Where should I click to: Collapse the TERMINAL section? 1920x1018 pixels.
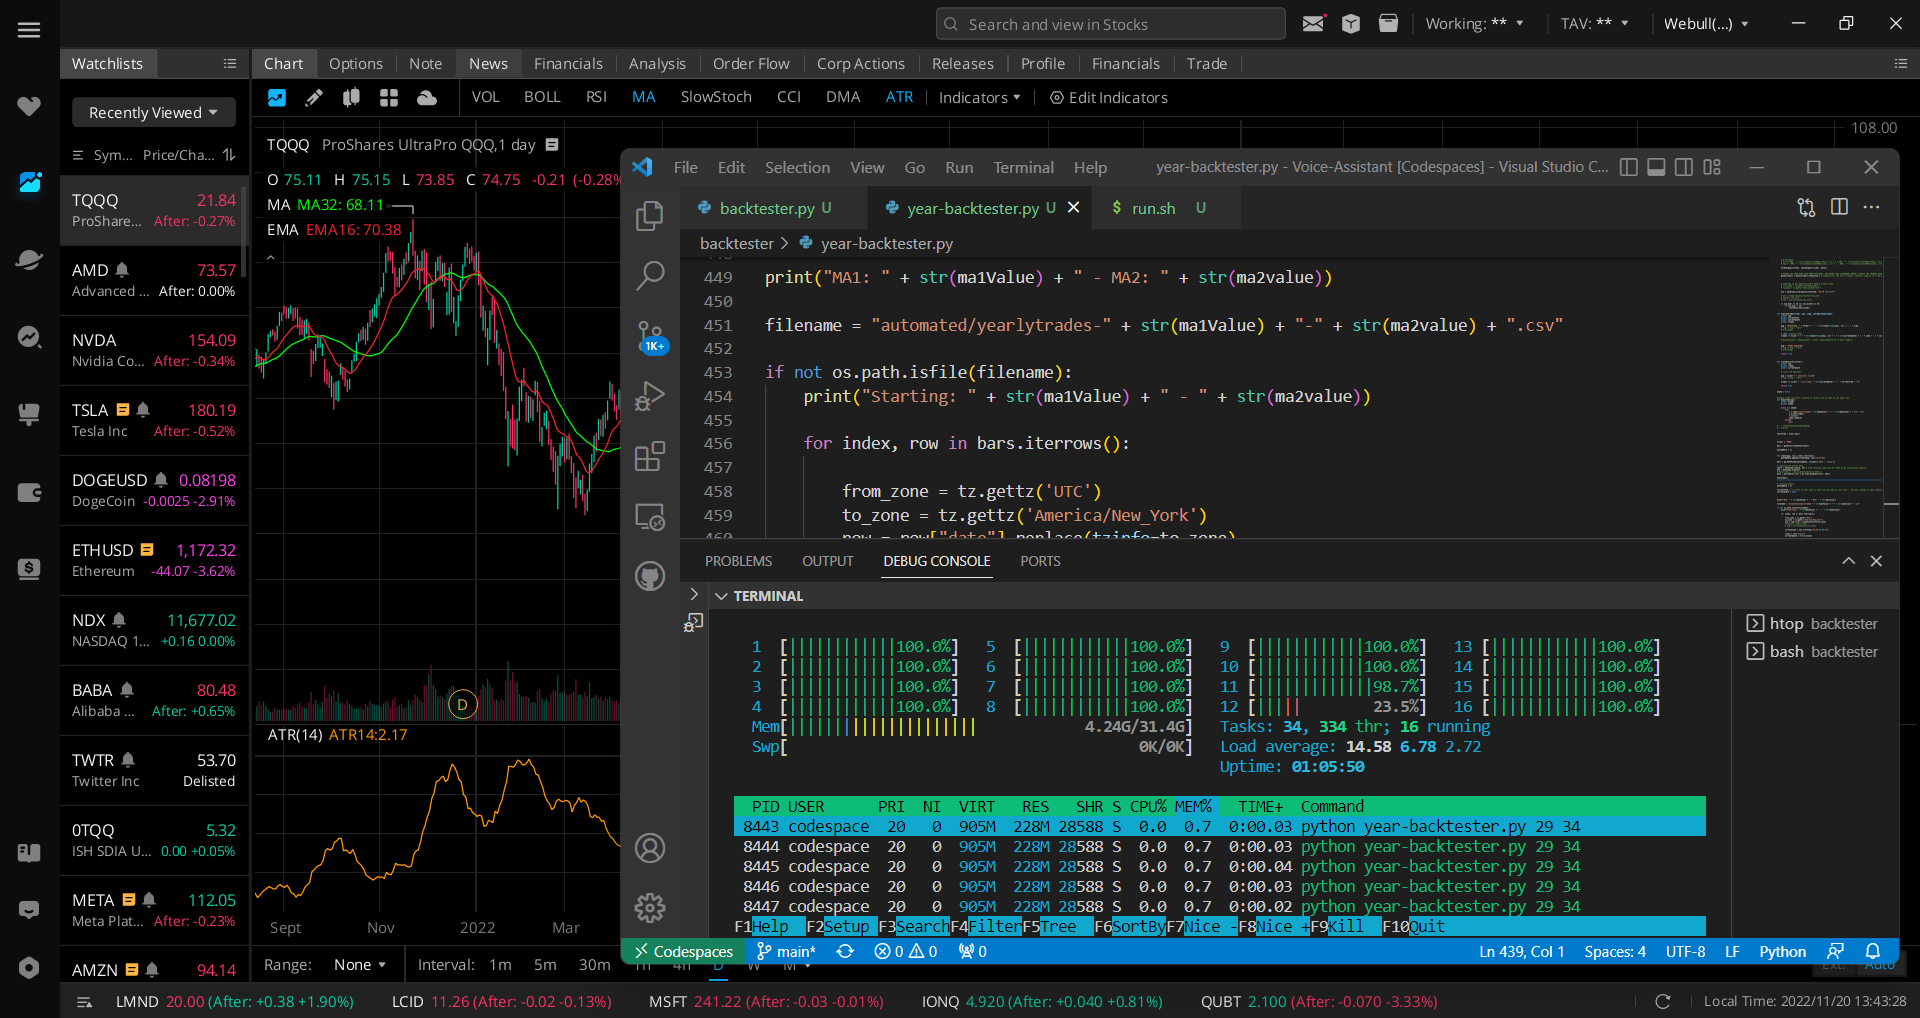[721, 596]
